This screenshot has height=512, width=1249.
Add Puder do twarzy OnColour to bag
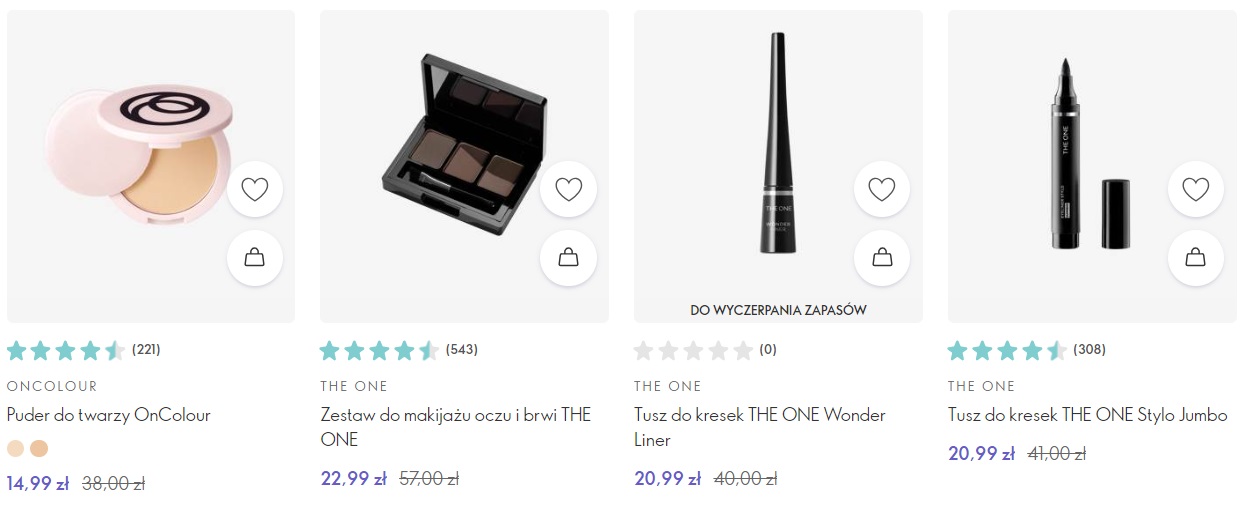point(255,258)
